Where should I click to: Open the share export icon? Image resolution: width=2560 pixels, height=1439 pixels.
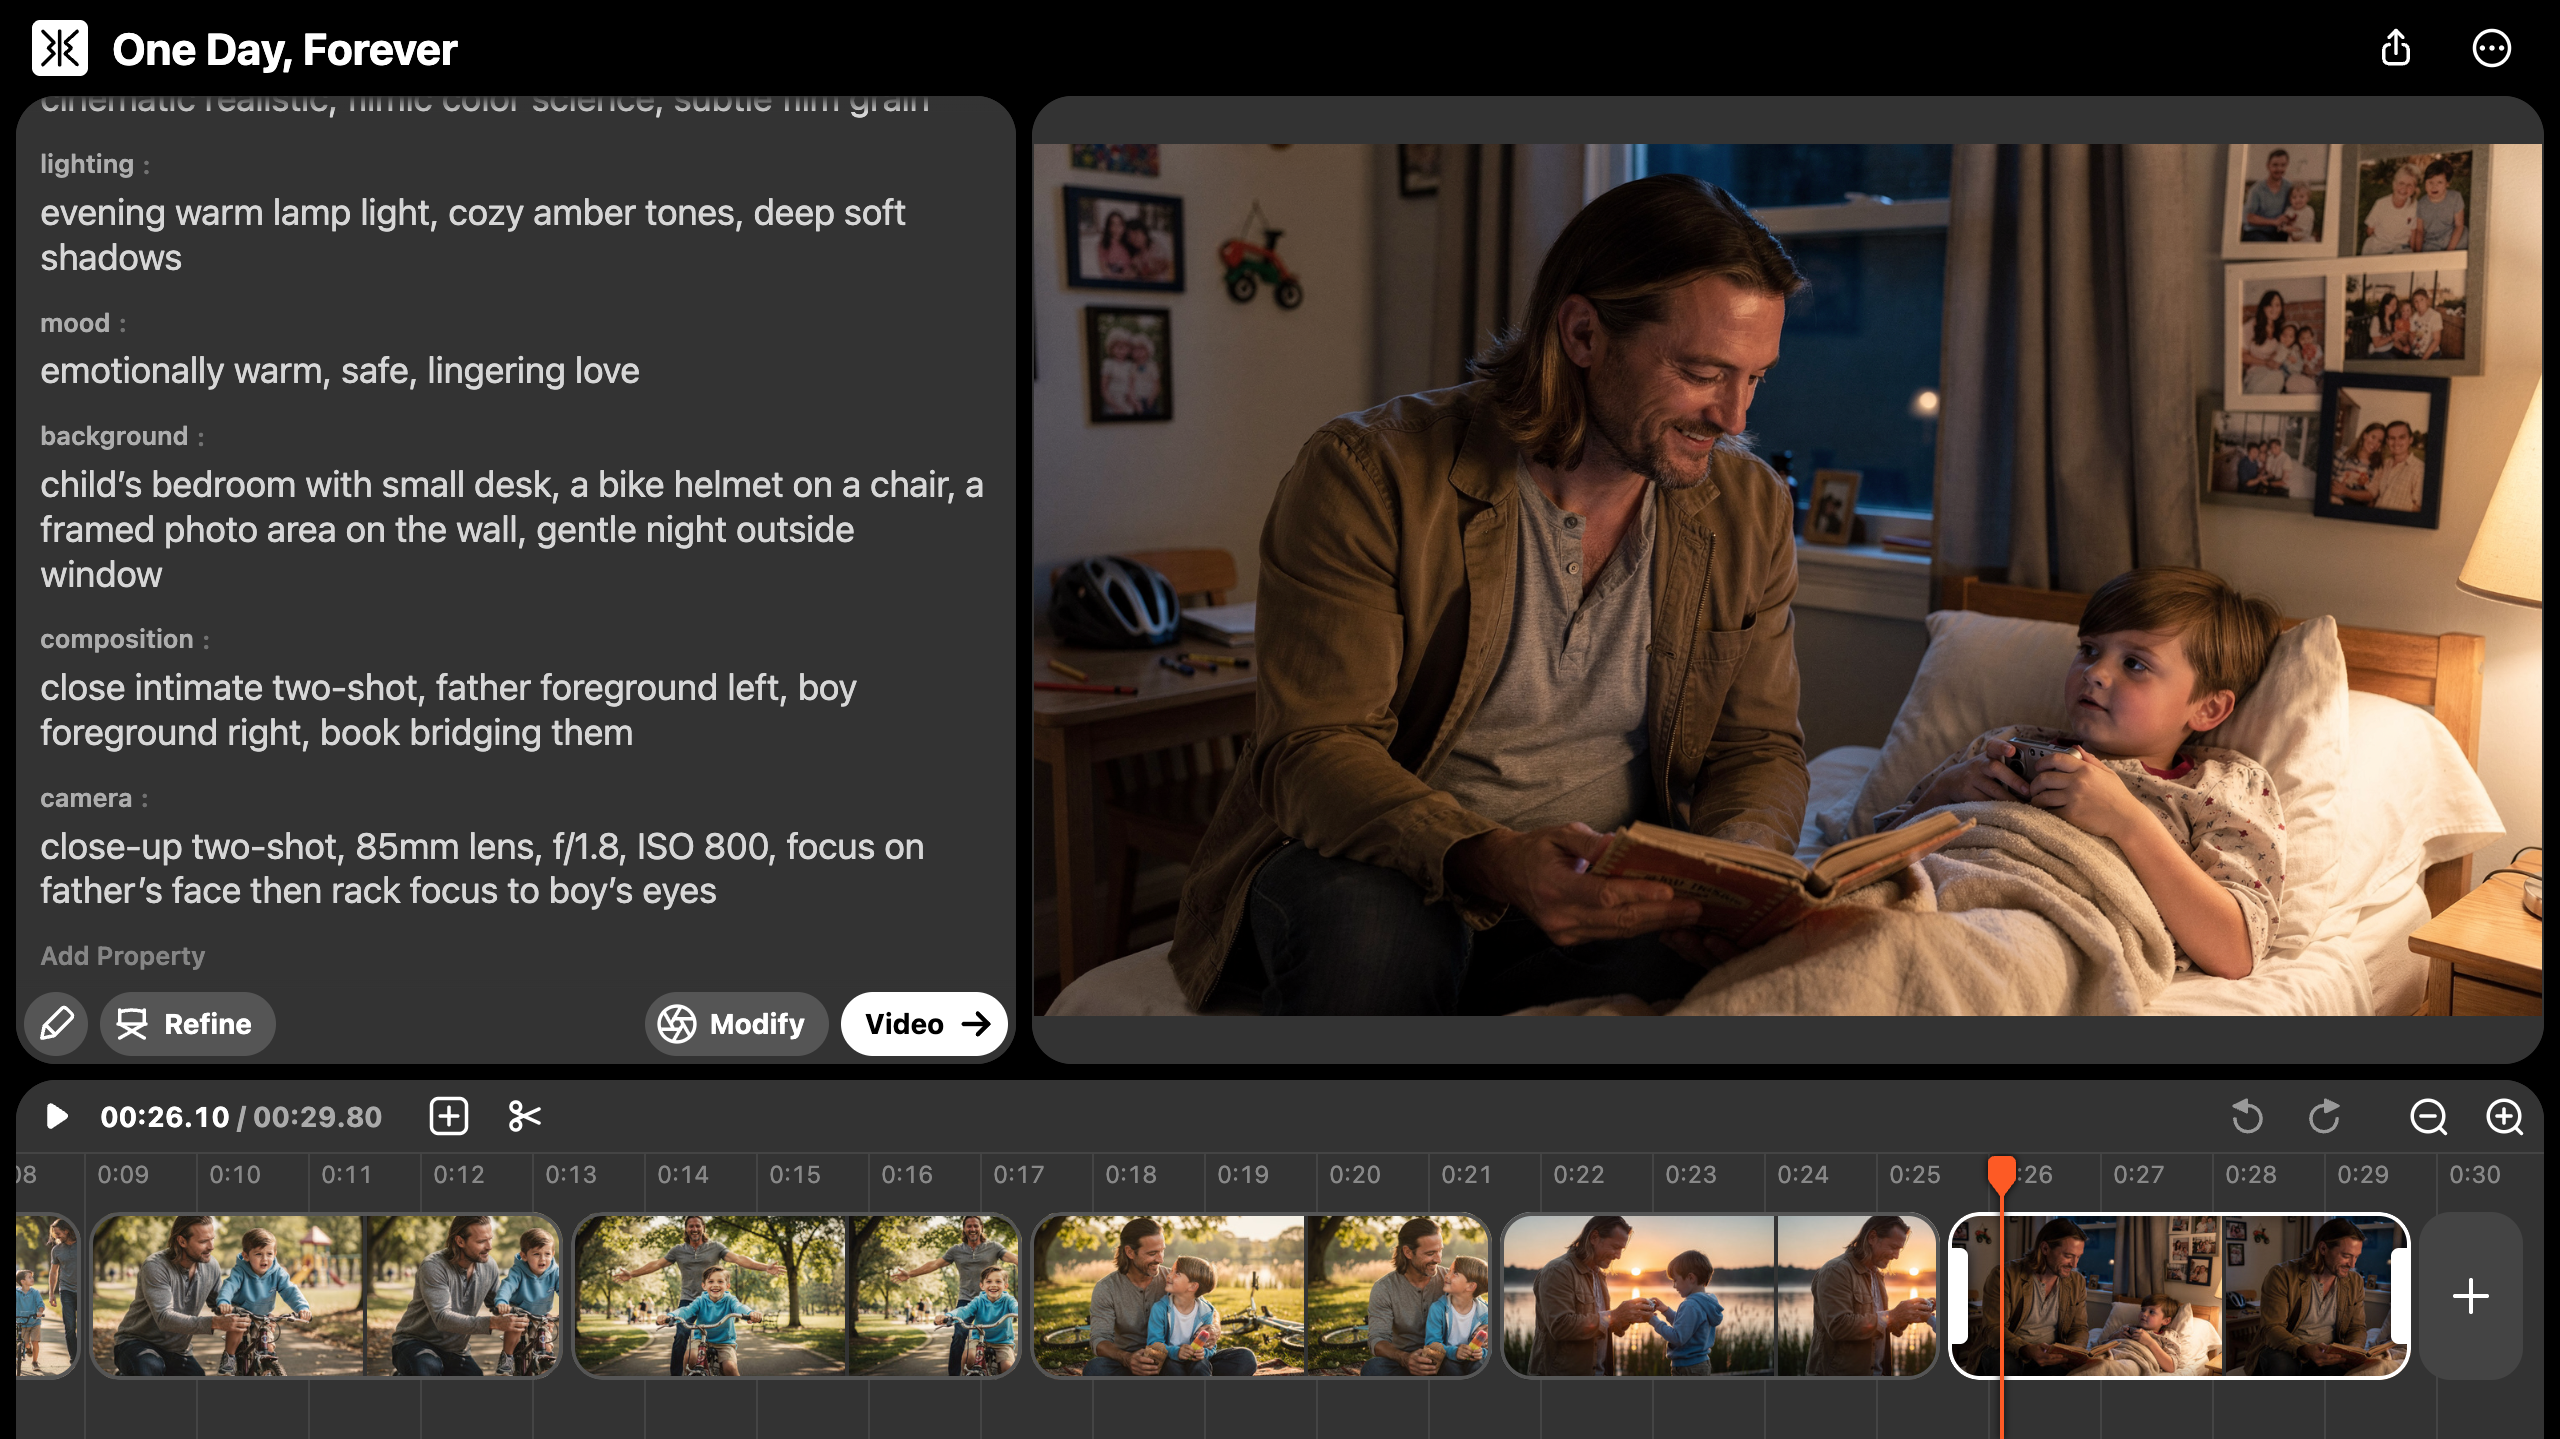tap(2395, 48)
